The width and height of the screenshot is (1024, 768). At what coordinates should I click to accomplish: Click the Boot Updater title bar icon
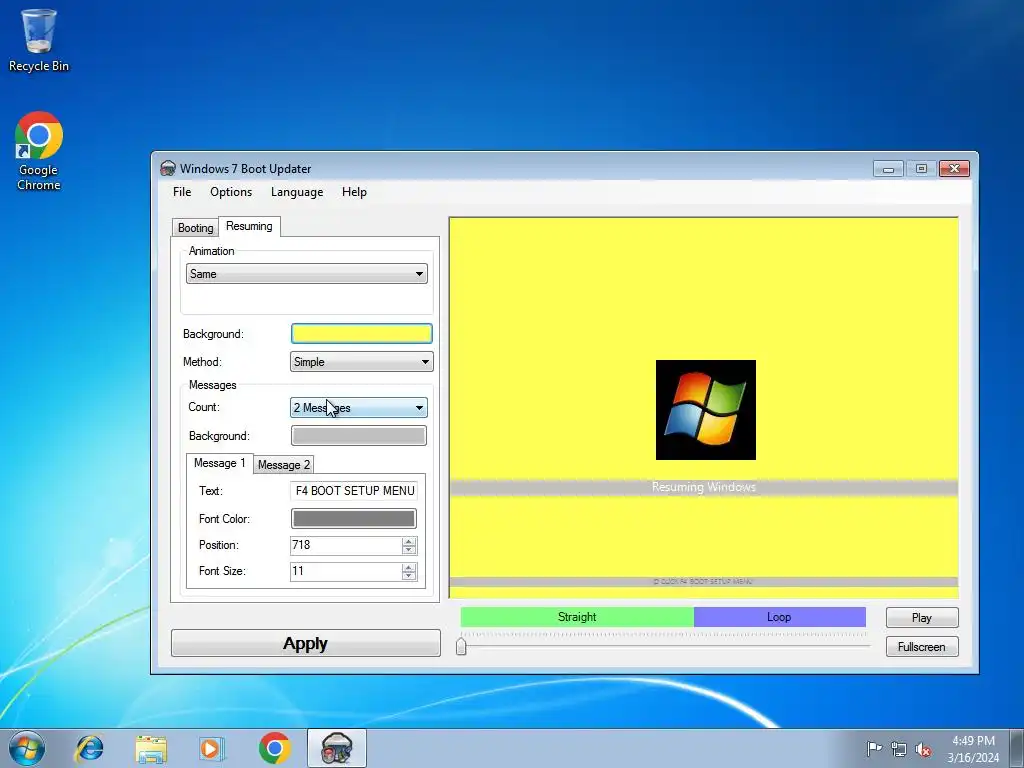[168, 168]
